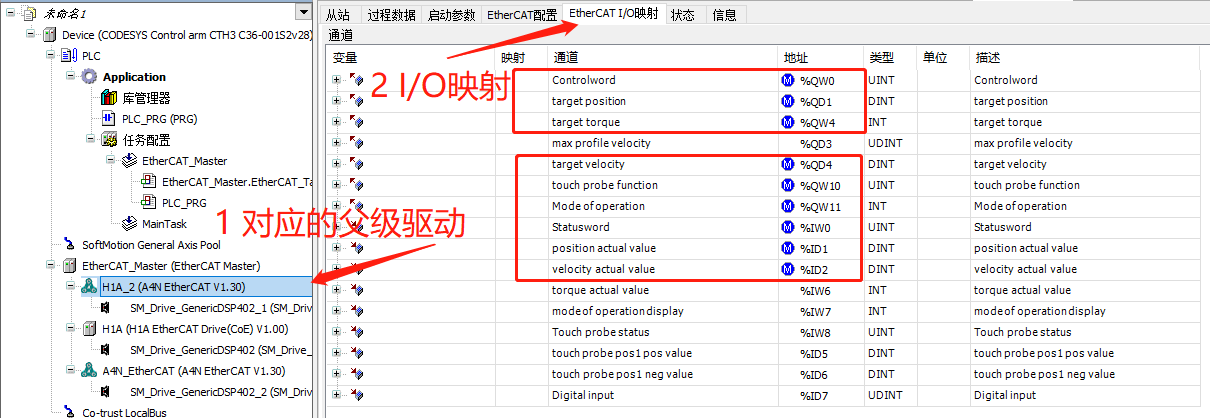
Task: Click mapping symbol beside address %IW0
Action: coord(787,227)
